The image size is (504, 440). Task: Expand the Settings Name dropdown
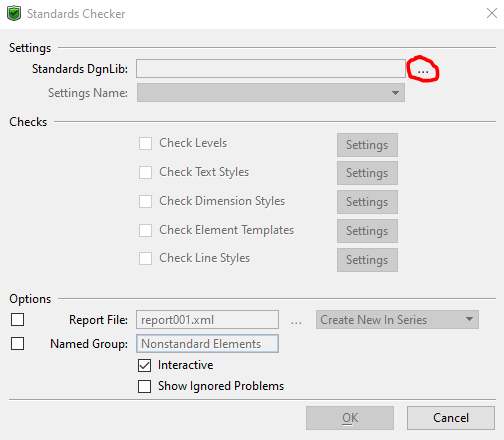pos(271,93)
